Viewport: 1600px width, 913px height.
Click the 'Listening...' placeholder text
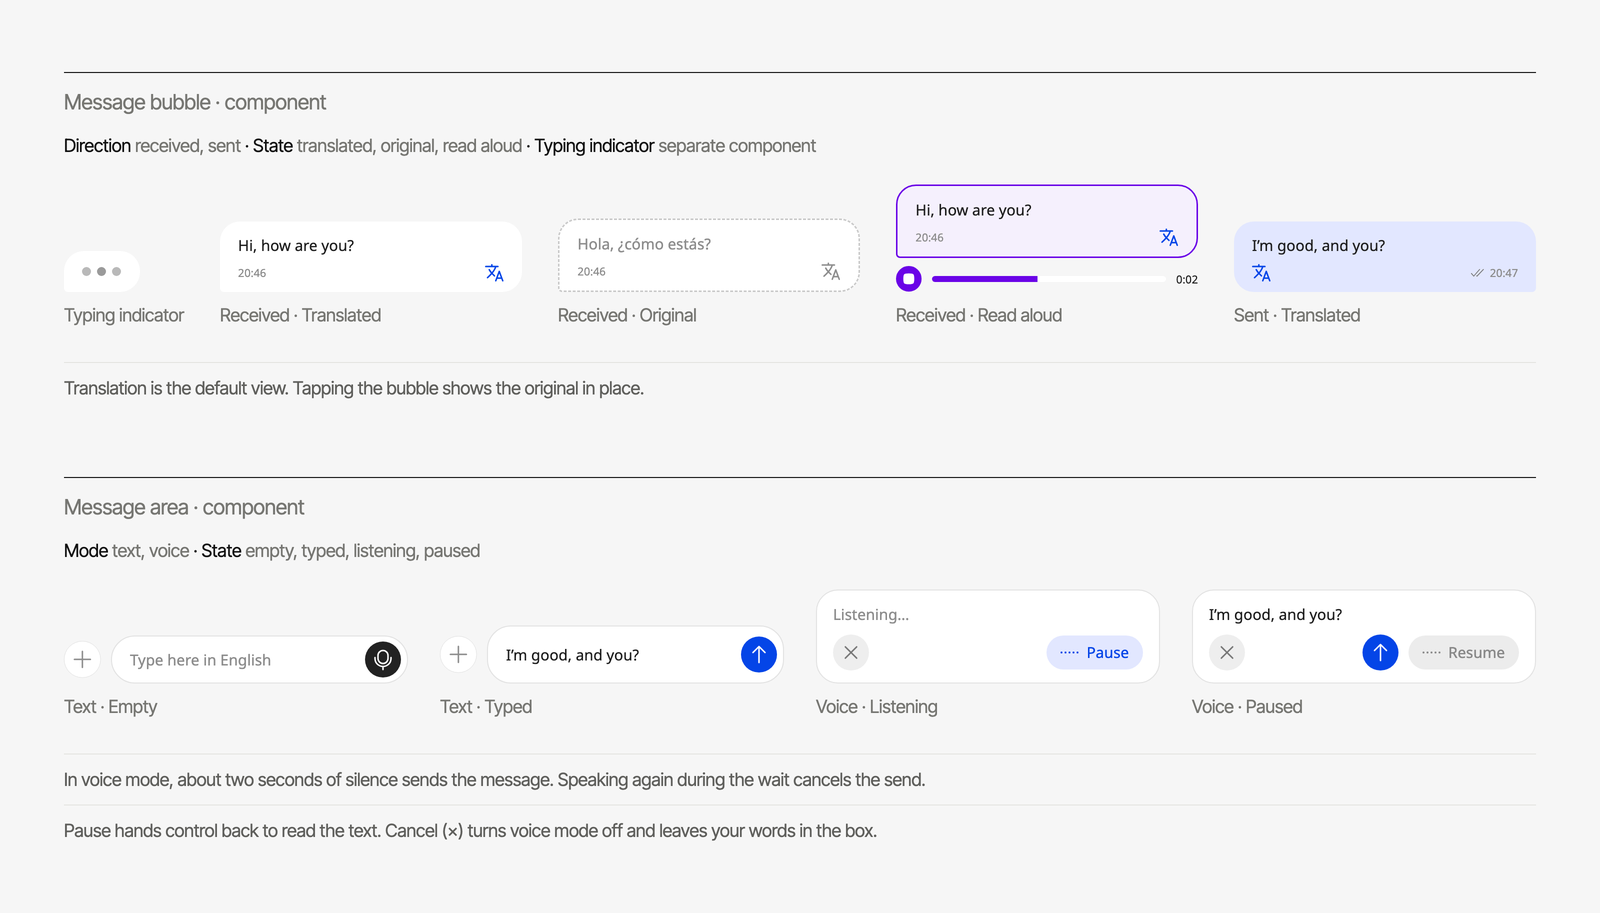[871, 615]
